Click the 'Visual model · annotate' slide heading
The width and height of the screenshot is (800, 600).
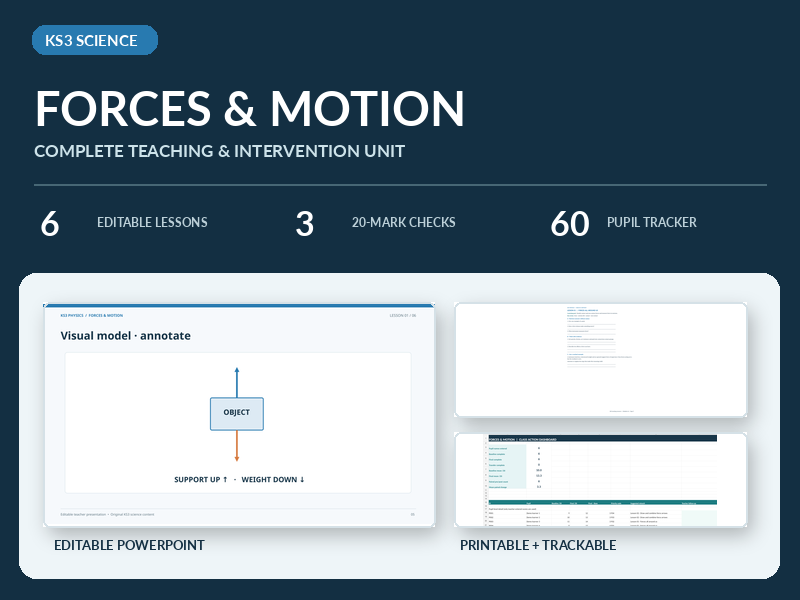(x=126, y=336)
